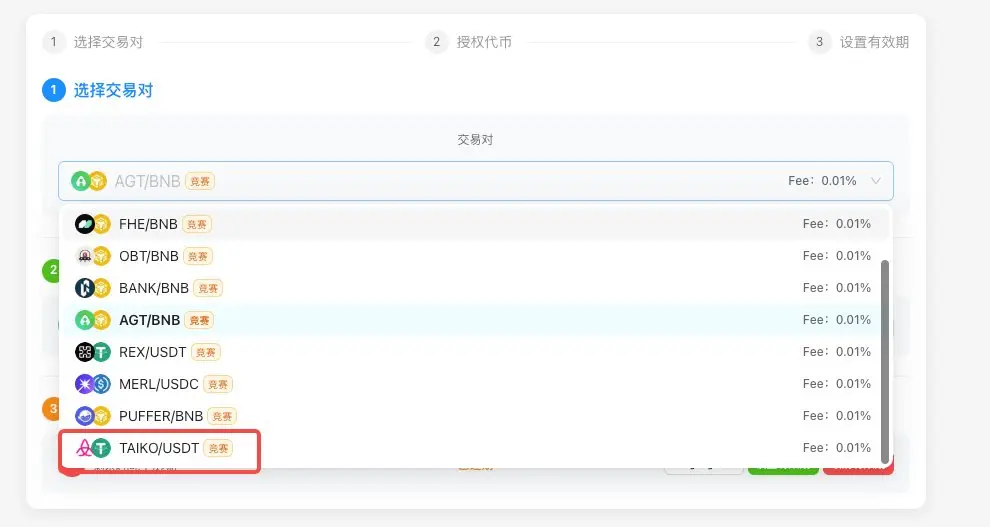Click the 竞赛 tag beside BANK/BNB

coord(208,288)
